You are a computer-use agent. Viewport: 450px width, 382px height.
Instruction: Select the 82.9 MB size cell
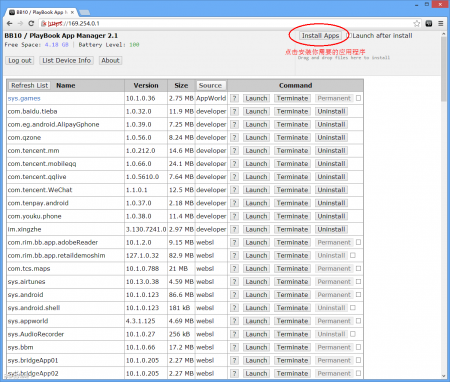click(x=181, y=255)
